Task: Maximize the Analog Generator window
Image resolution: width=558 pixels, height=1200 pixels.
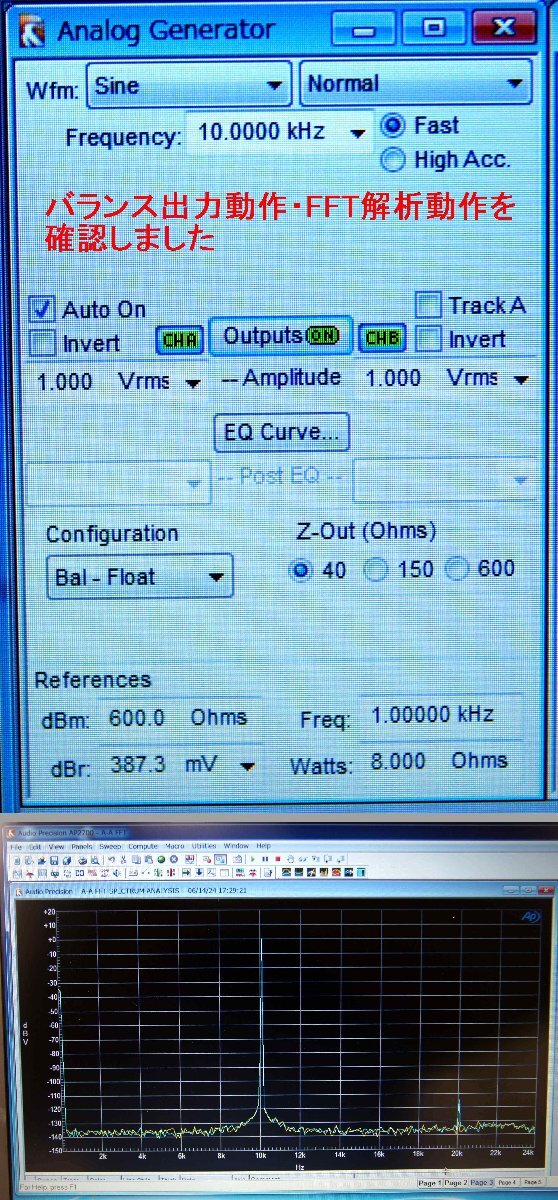Action: tap(433, 28)
